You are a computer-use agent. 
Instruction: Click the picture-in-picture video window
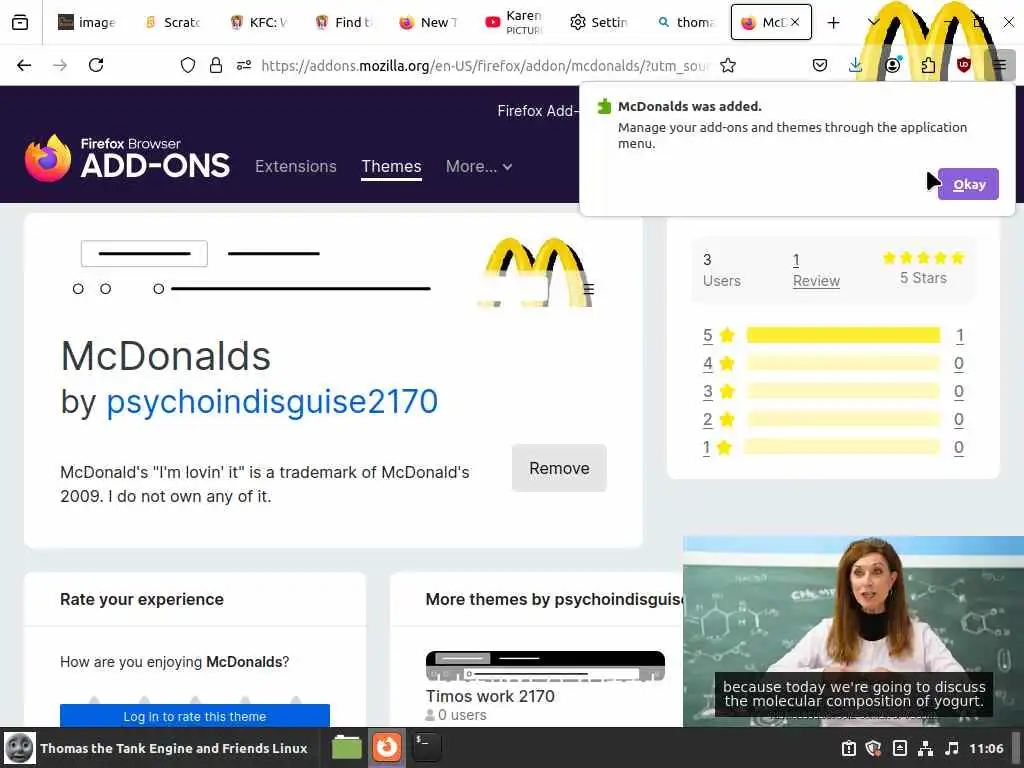[853, 631]
